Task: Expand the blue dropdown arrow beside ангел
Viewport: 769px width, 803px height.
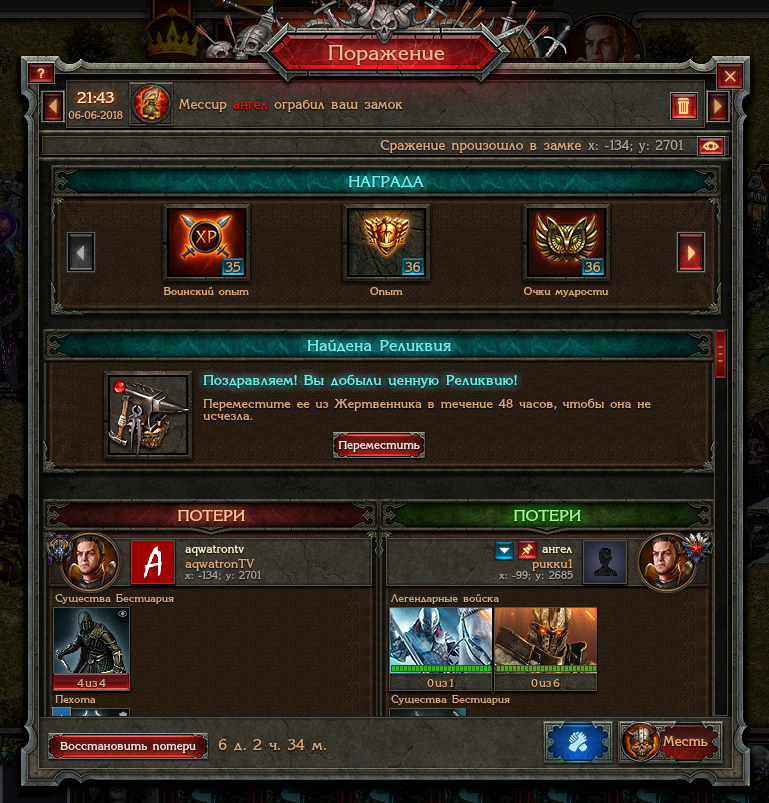Action: (x=504, y=550)
